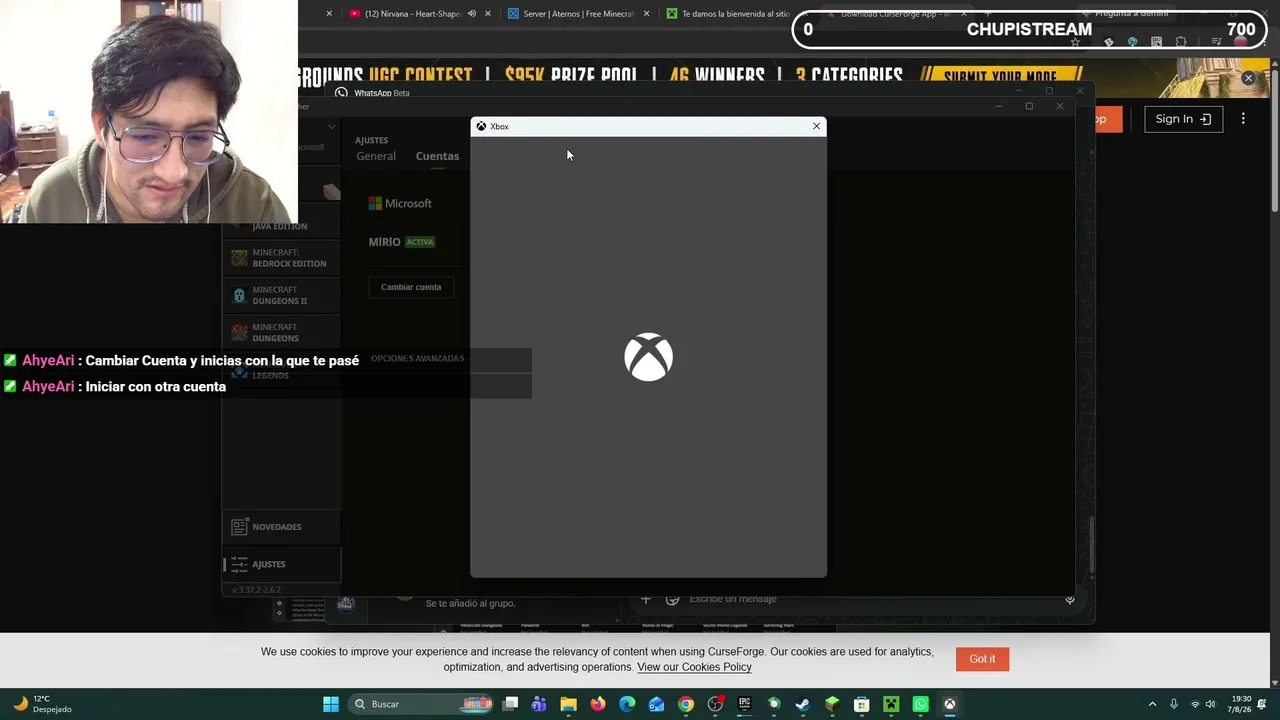Open the taskbar clock and date
1280x720 pixels.
[1240, 704]
